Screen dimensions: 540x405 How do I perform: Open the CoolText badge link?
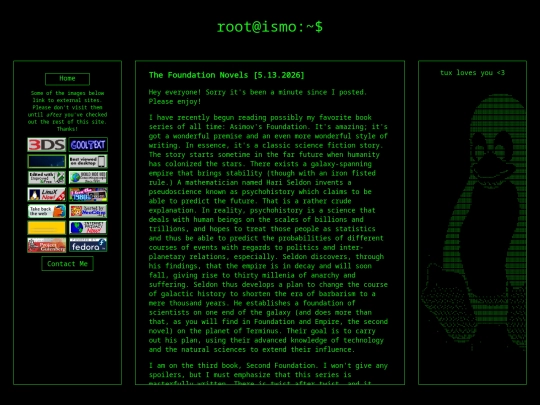tap(88, 145)
